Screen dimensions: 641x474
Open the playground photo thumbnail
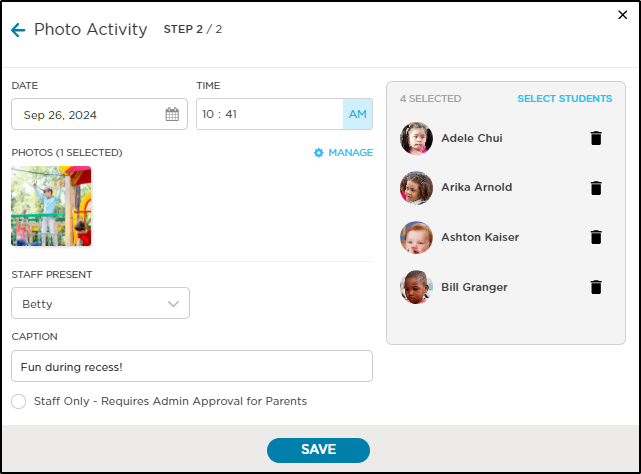click(x=51, y=206)
